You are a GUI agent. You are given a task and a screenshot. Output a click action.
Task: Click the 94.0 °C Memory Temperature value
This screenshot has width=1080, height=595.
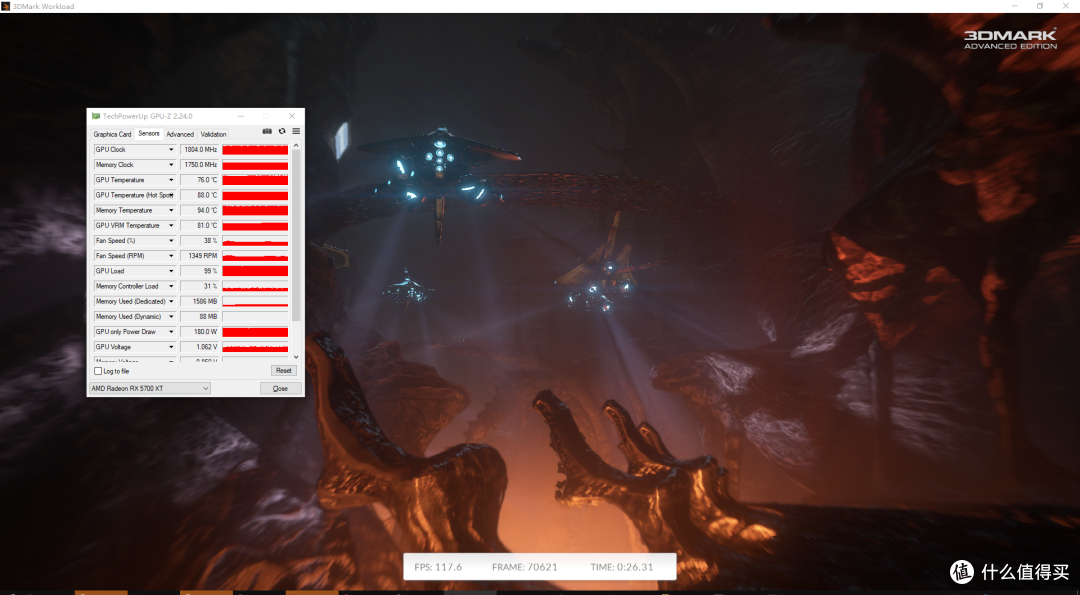199,210
